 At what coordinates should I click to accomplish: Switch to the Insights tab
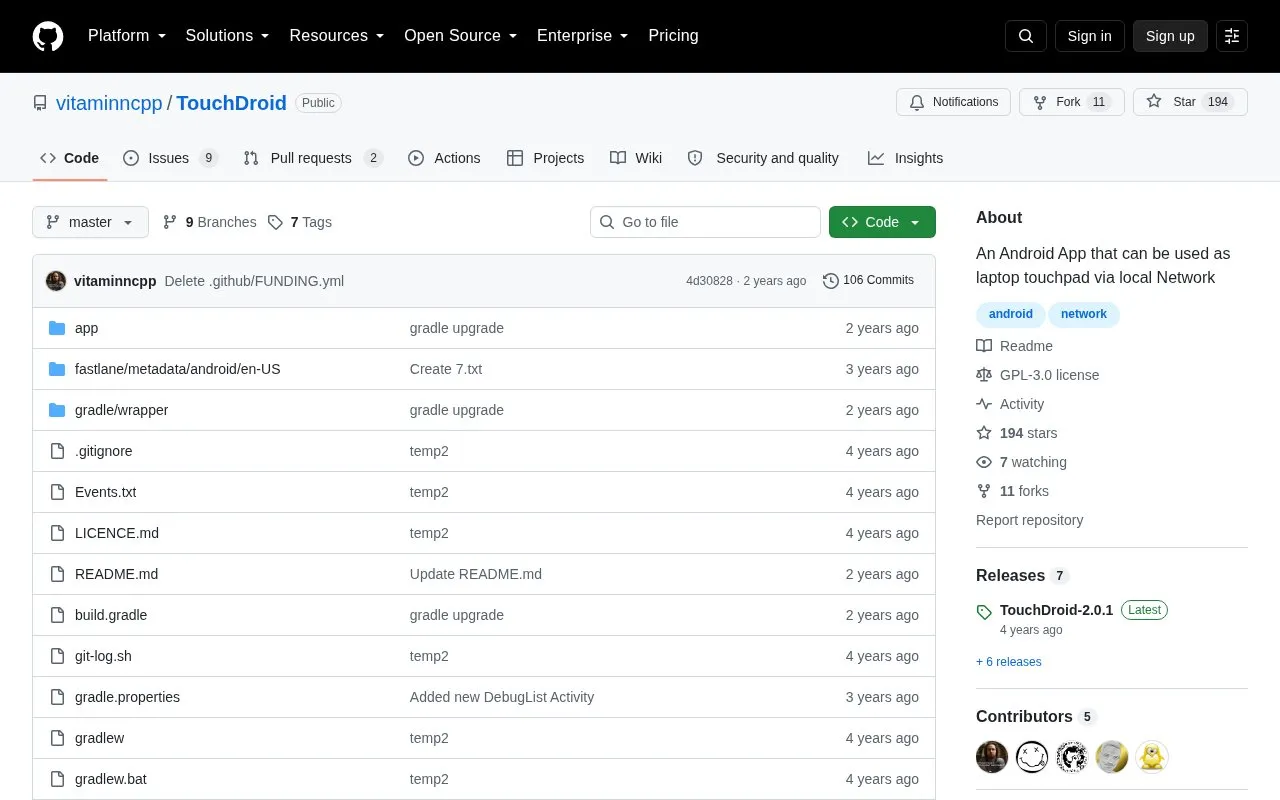click(905, 158)
